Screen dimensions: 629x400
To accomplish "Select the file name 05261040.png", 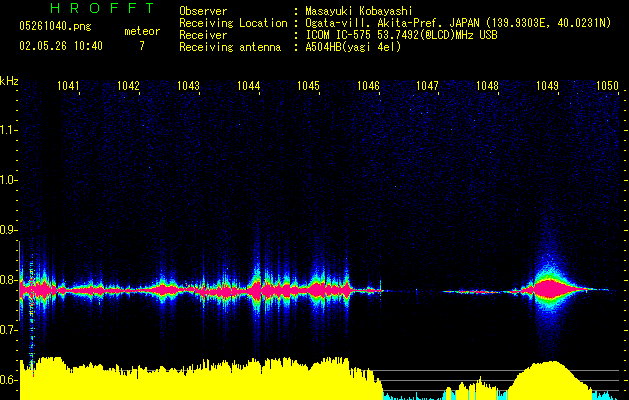I will [55, 26].
